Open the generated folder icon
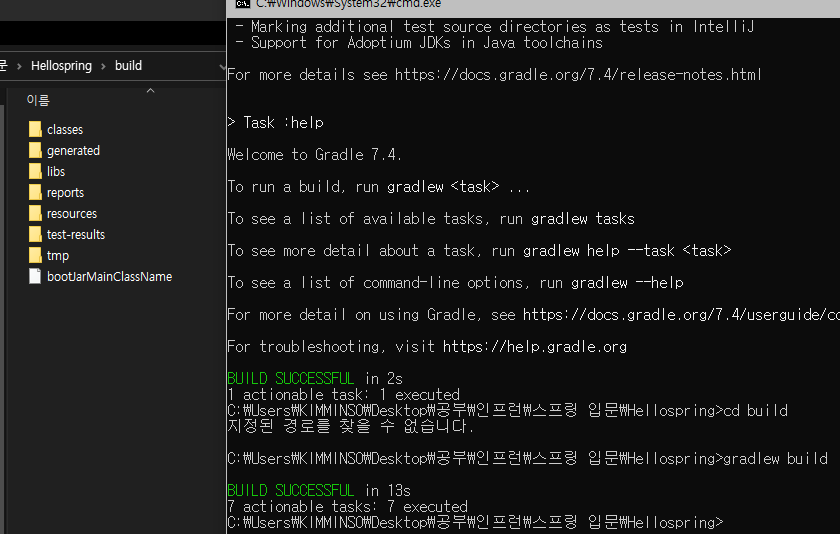Image resolution: width=840 pixels, height=534 pixels. (35, 151)
